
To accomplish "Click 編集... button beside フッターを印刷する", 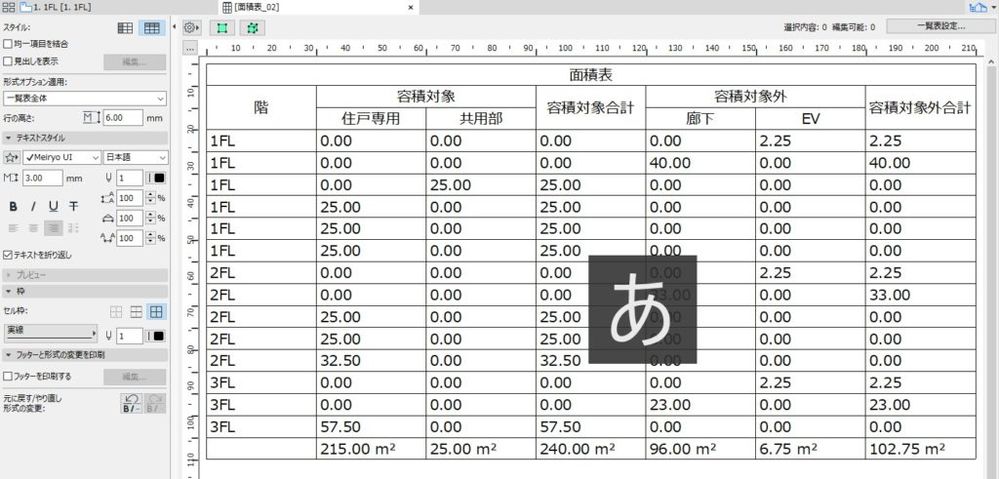I will (x=134, y=377).
